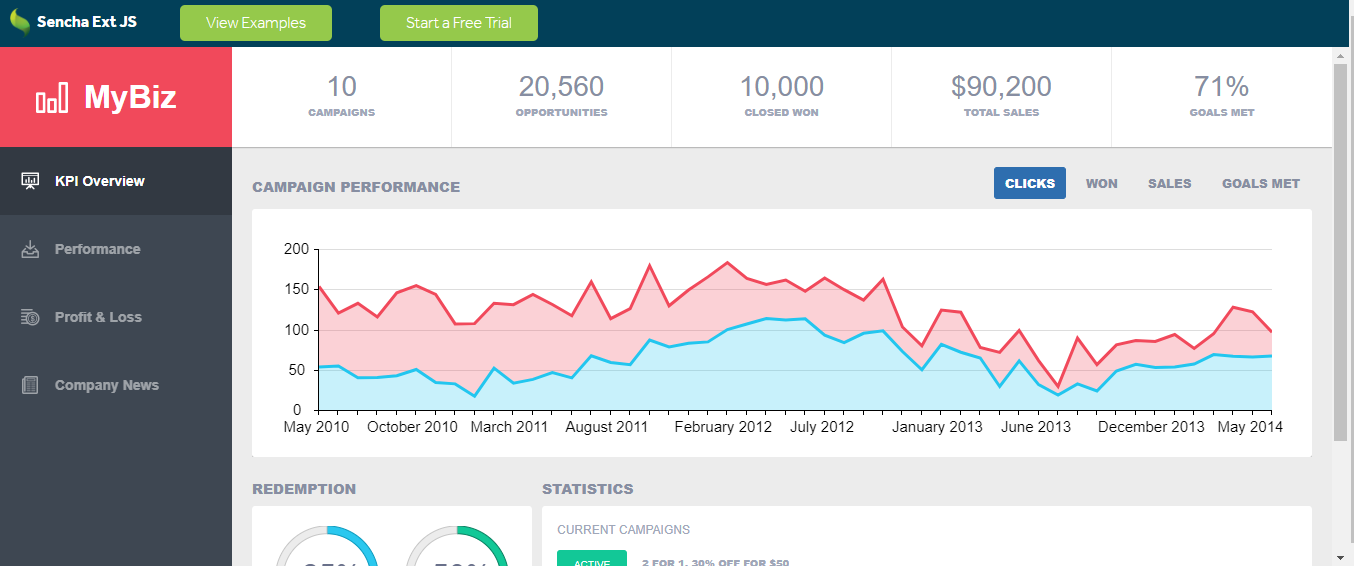Viewport: 1354px width, 566px height.
Task: Click the 10 Campaigns stat
Action: [342, 97]
